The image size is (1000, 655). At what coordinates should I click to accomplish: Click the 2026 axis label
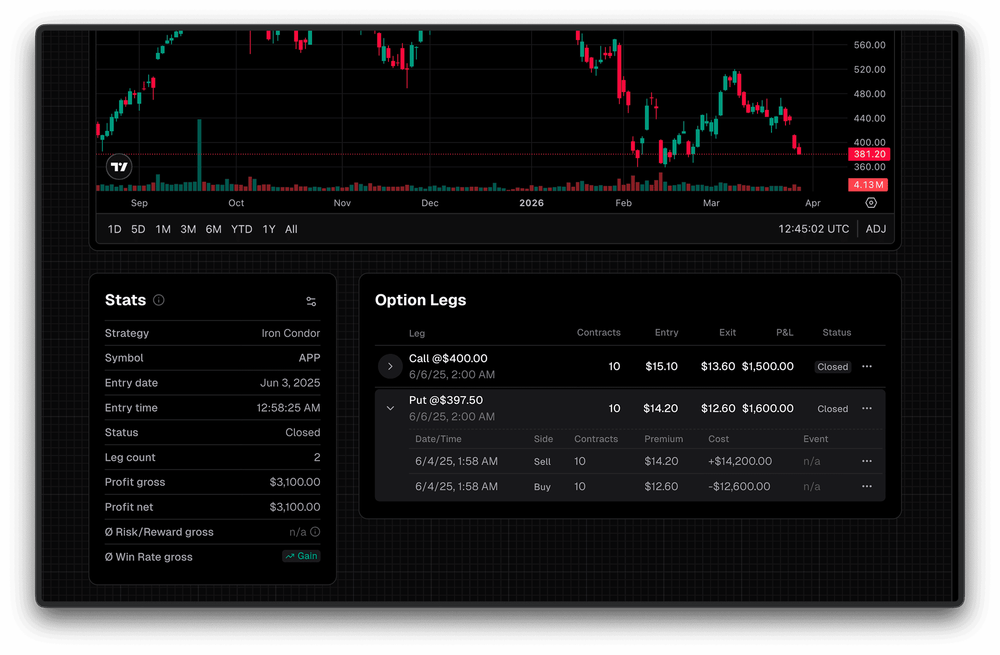[531, 203]
